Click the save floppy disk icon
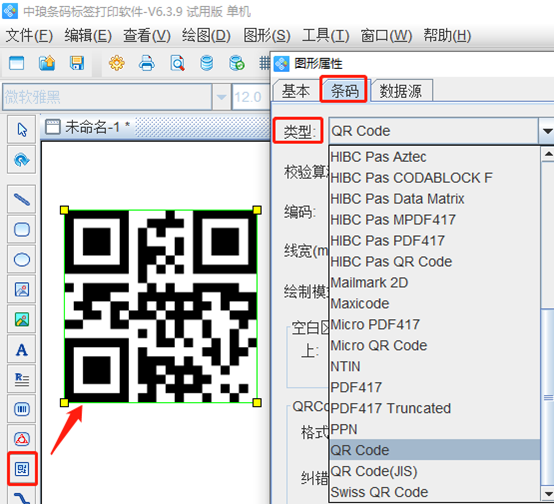This screenshot has height=504, width=554. pos(77,64)
